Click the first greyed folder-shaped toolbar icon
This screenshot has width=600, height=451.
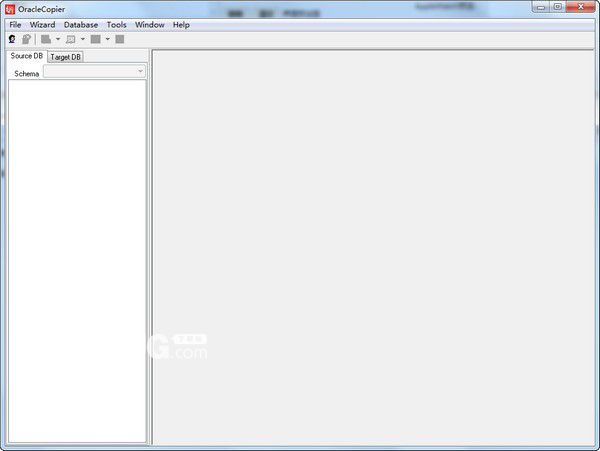click(46, 39)
